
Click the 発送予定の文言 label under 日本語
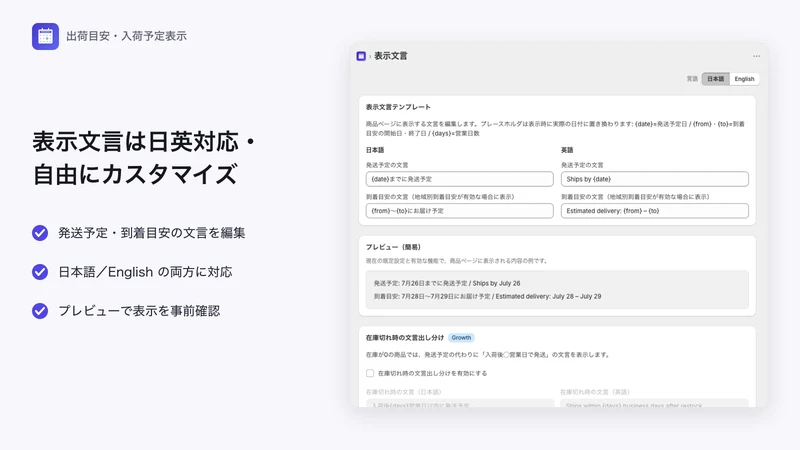387,165
